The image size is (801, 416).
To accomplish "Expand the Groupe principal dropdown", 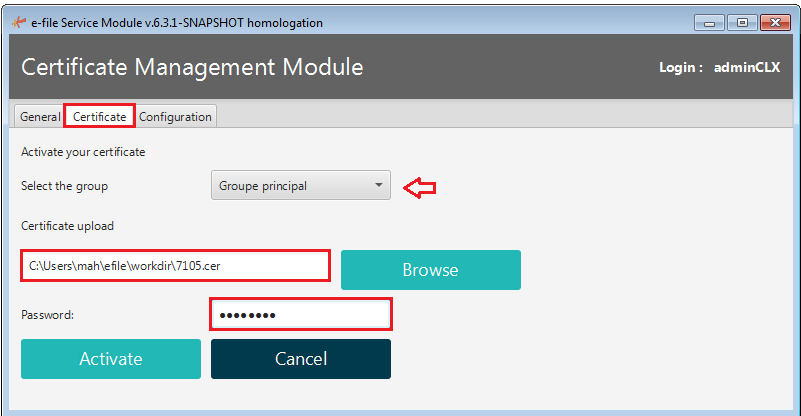I will [300, 185].
